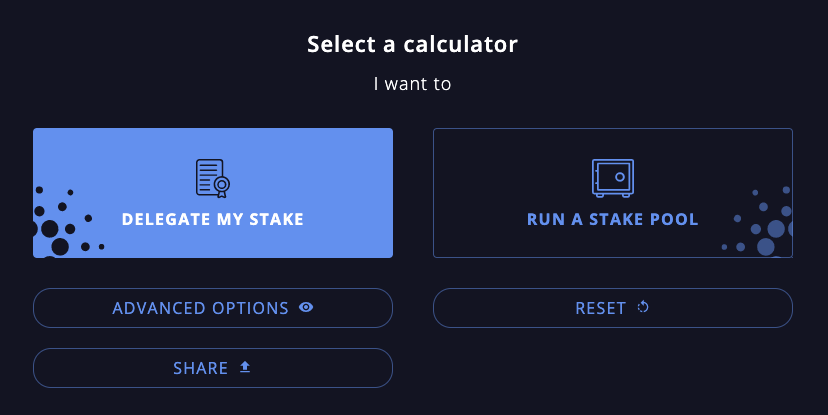Share the calculator results
The height and width of the screenshot is (415, 828).
pyautogui.click(x=213, y=368)
